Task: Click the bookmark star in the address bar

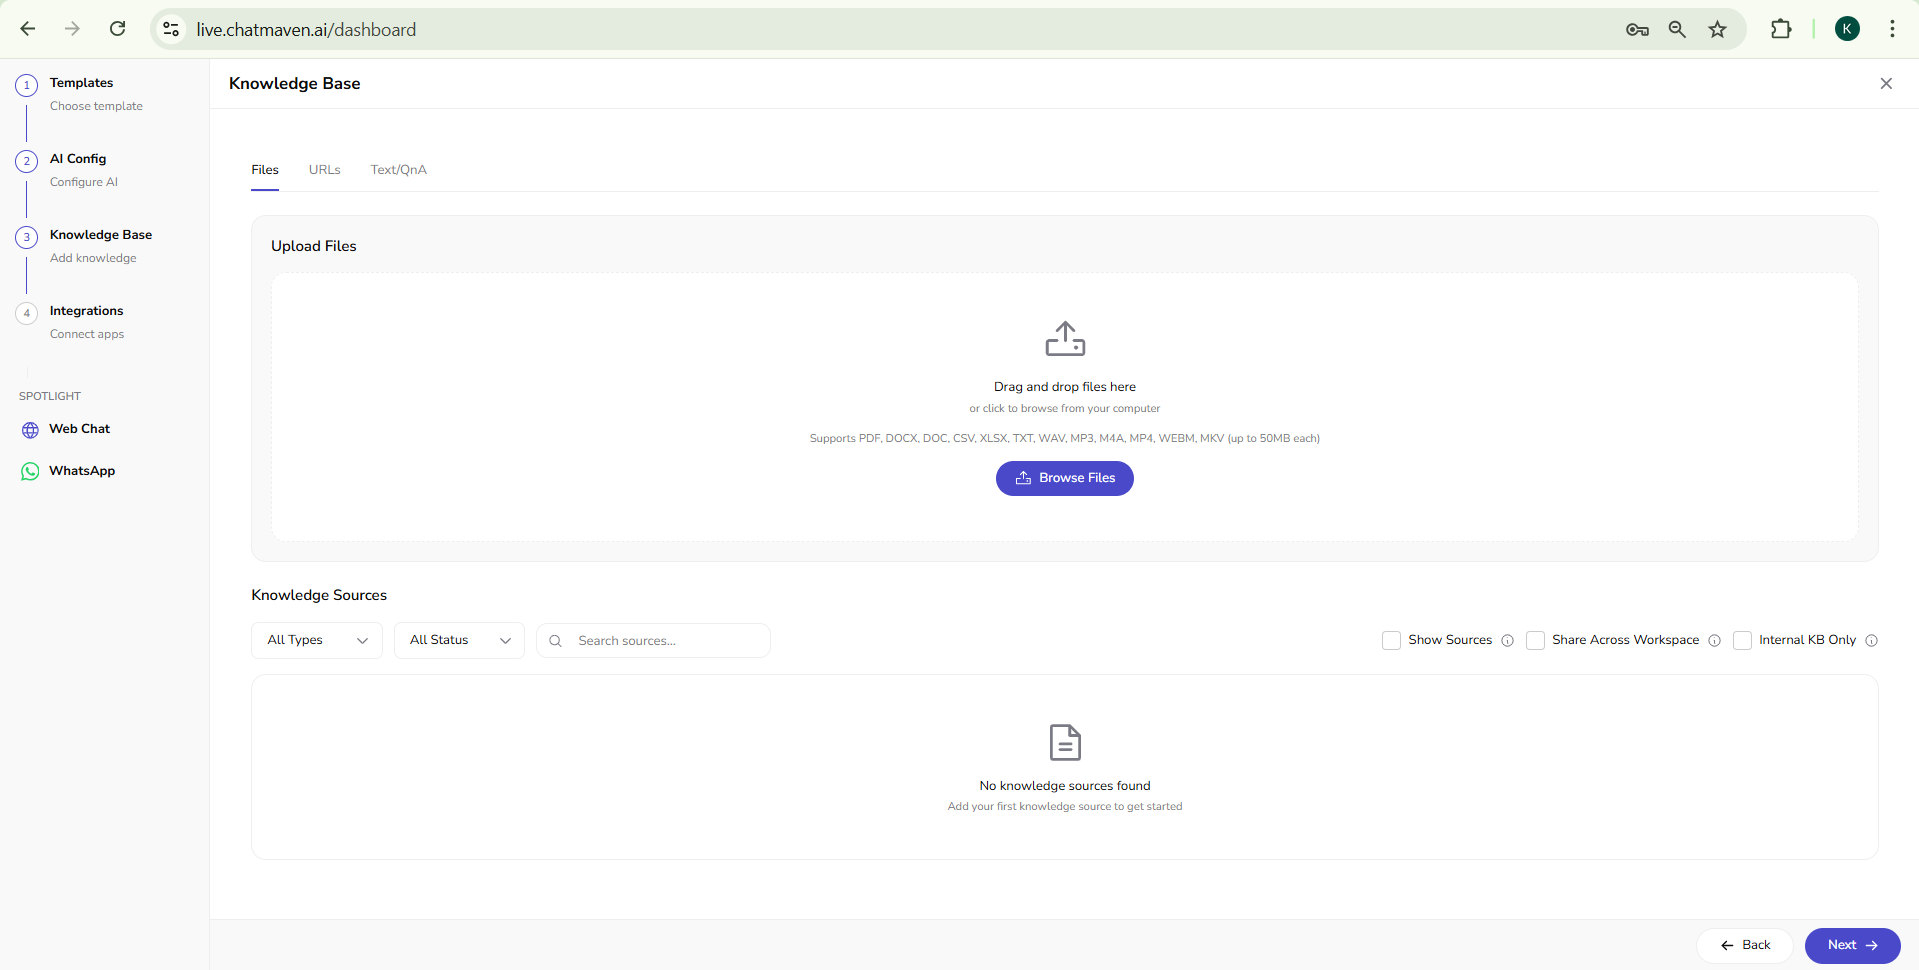Action: point(1717,29)
